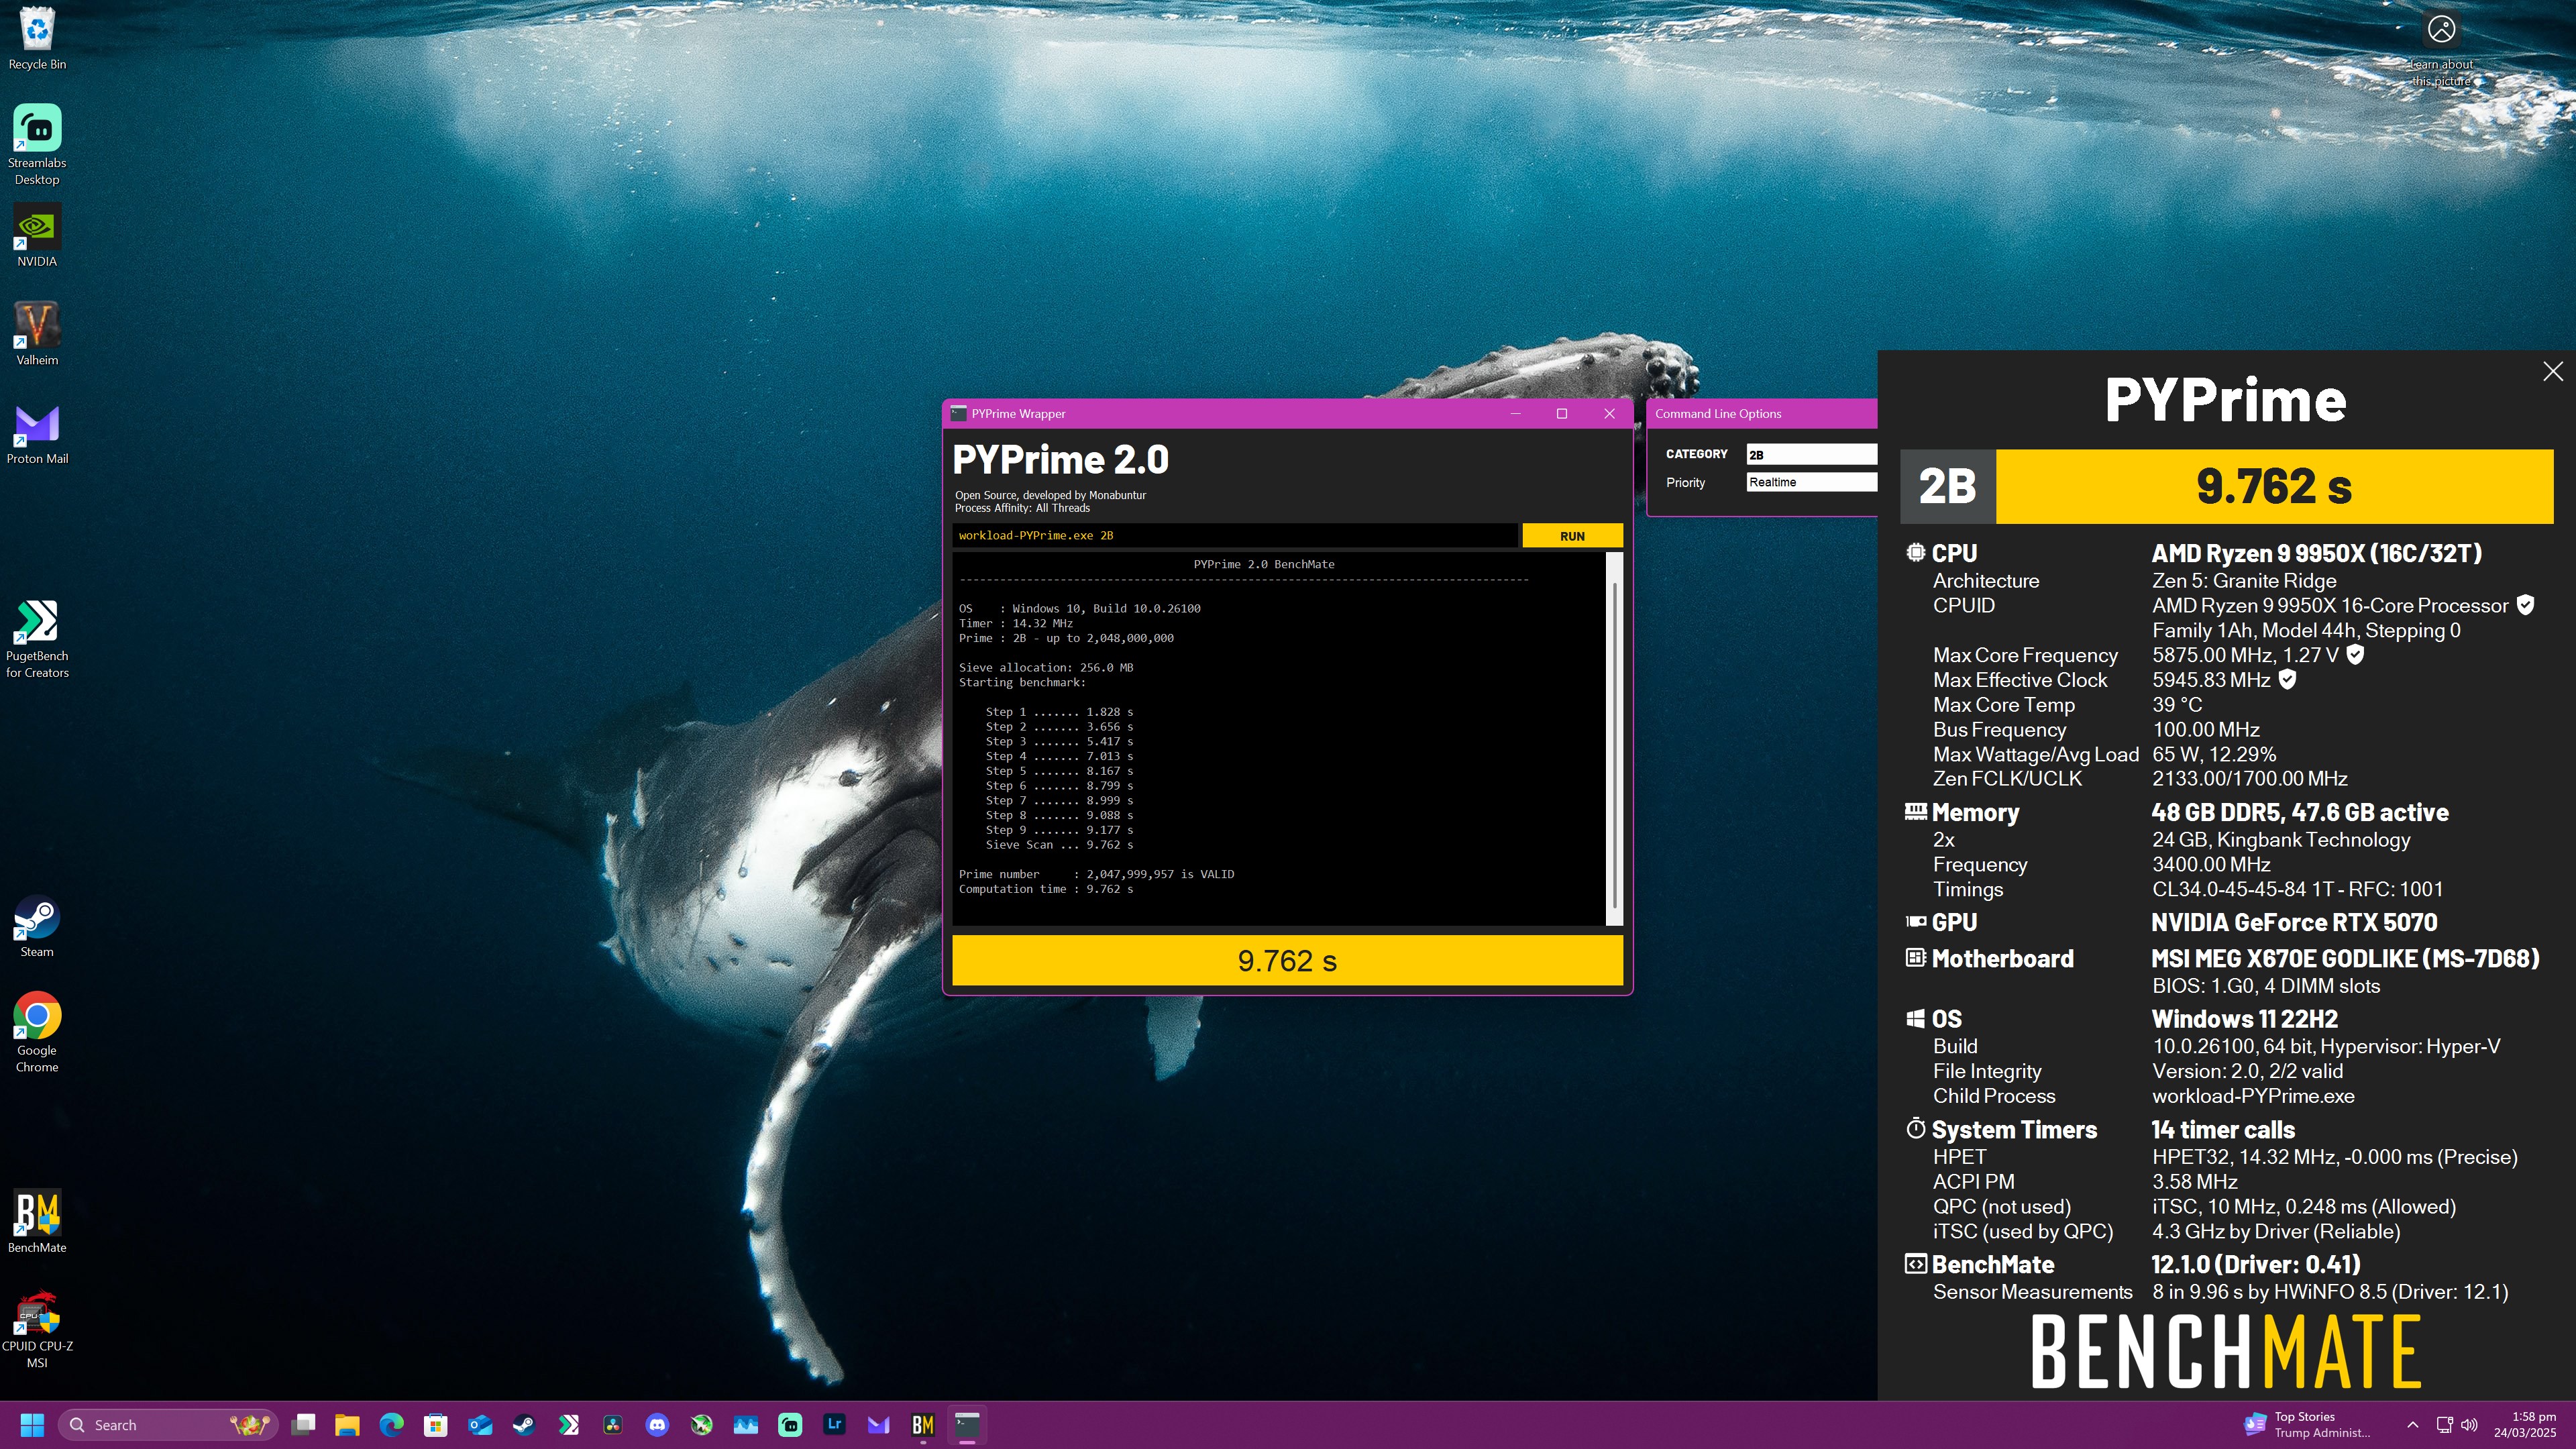2576x1449 pixels.
Task: Open the Valheim desktop shortcut
Action: tap(37, 334)
